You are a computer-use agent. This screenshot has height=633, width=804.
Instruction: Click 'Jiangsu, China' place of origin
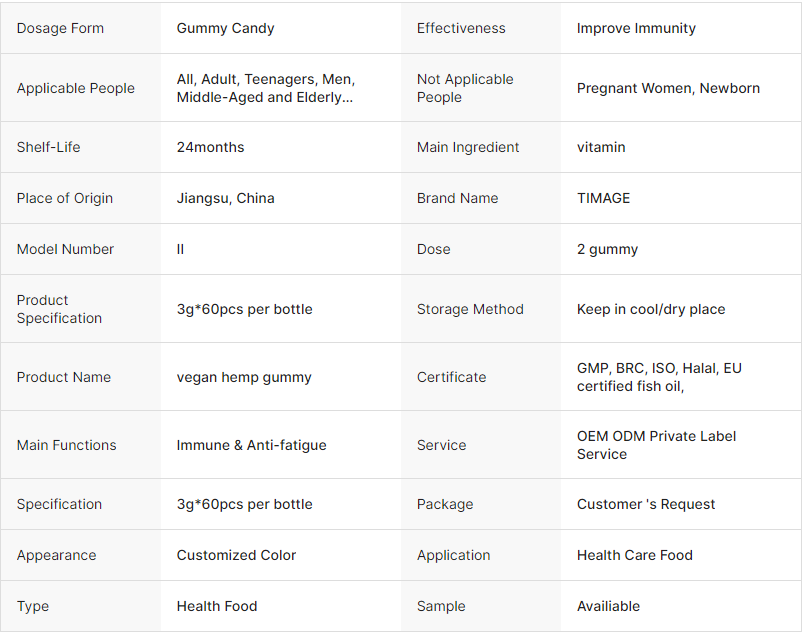point(225,198)
